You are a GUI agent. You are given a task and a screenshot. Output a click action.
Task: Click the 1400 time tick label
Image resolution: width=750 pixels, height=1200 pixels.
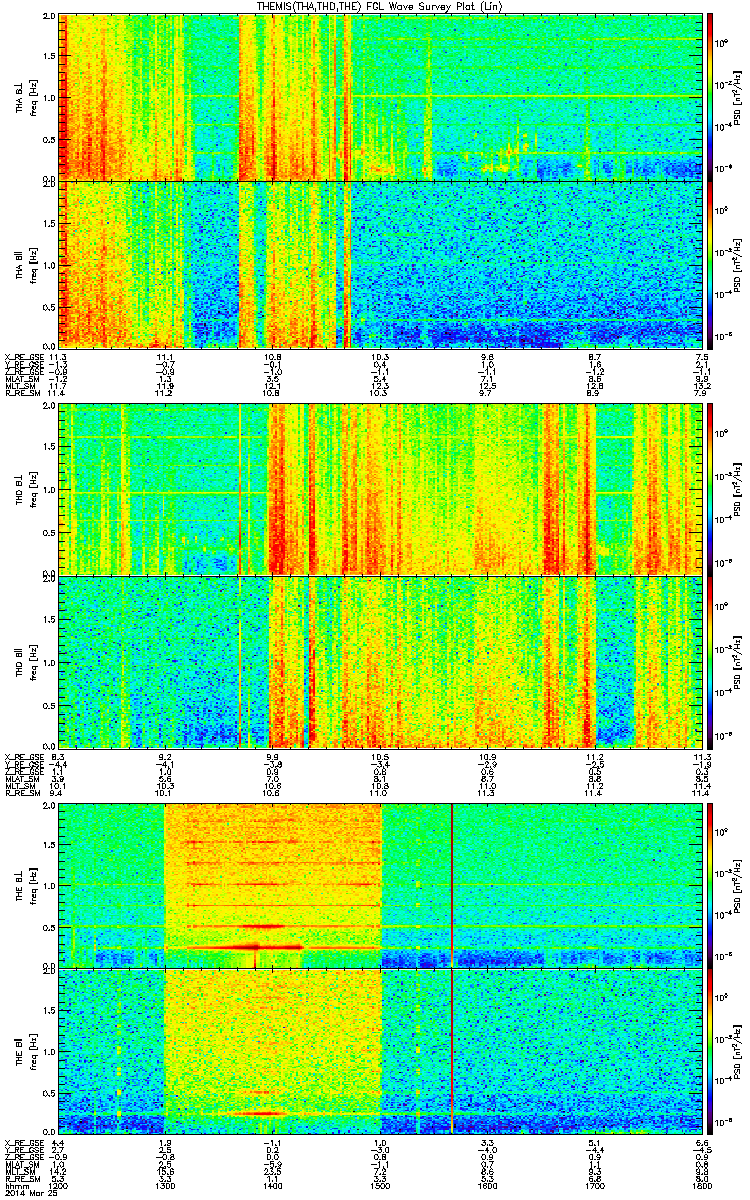point(273,1185)
